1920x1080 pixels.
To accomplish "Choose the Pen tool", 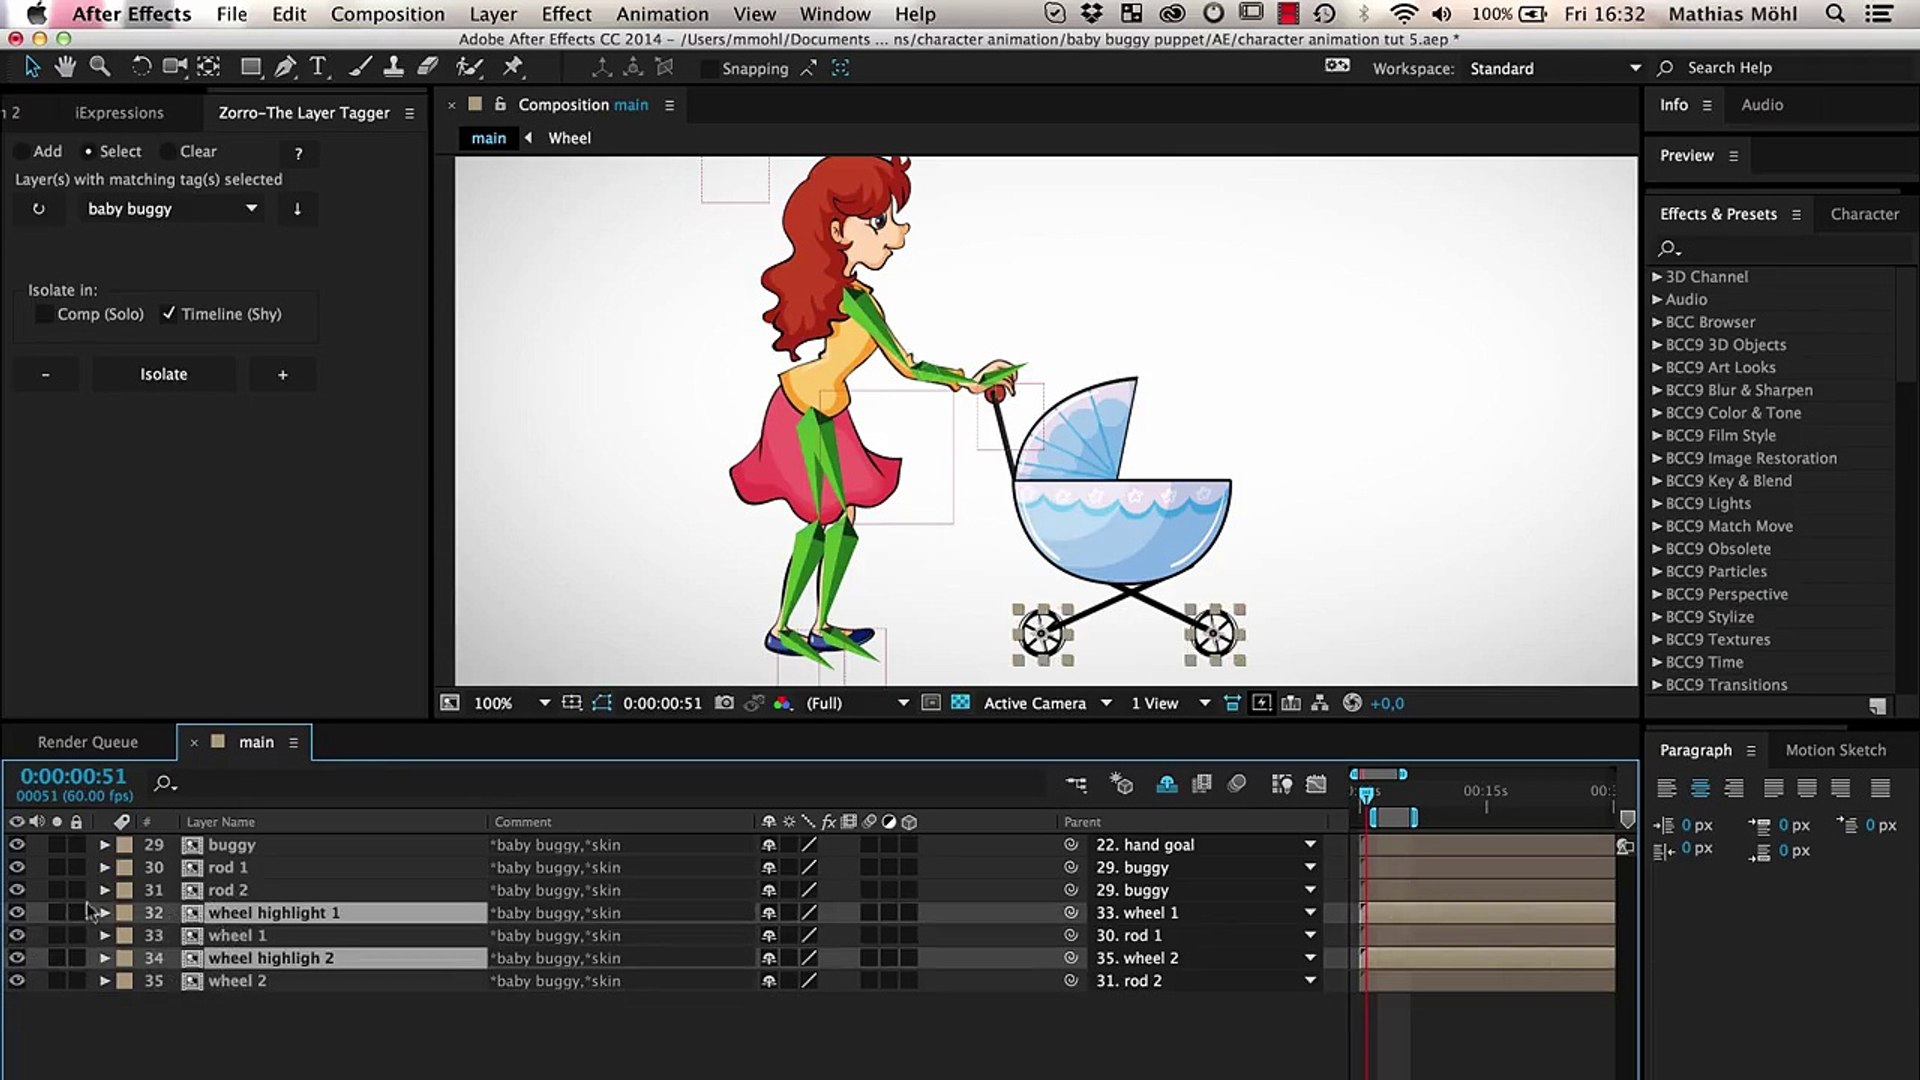I will click(x=285, y=67).
